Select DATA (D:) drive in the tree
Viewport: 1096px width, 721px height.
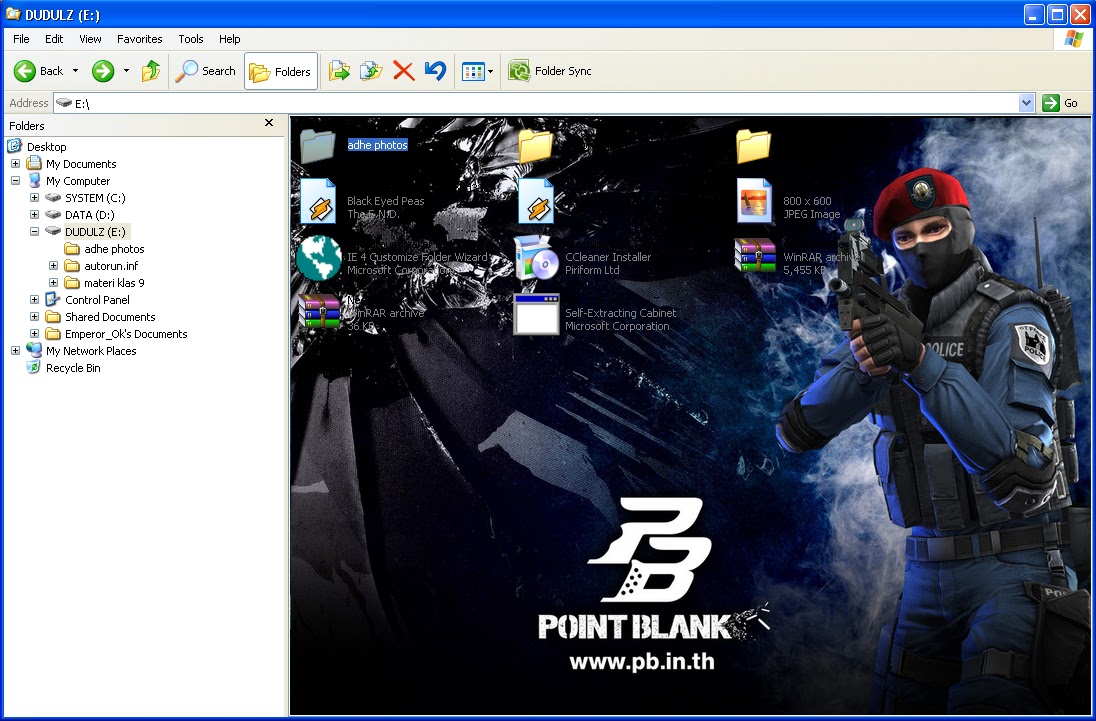(x=89, y=214)
